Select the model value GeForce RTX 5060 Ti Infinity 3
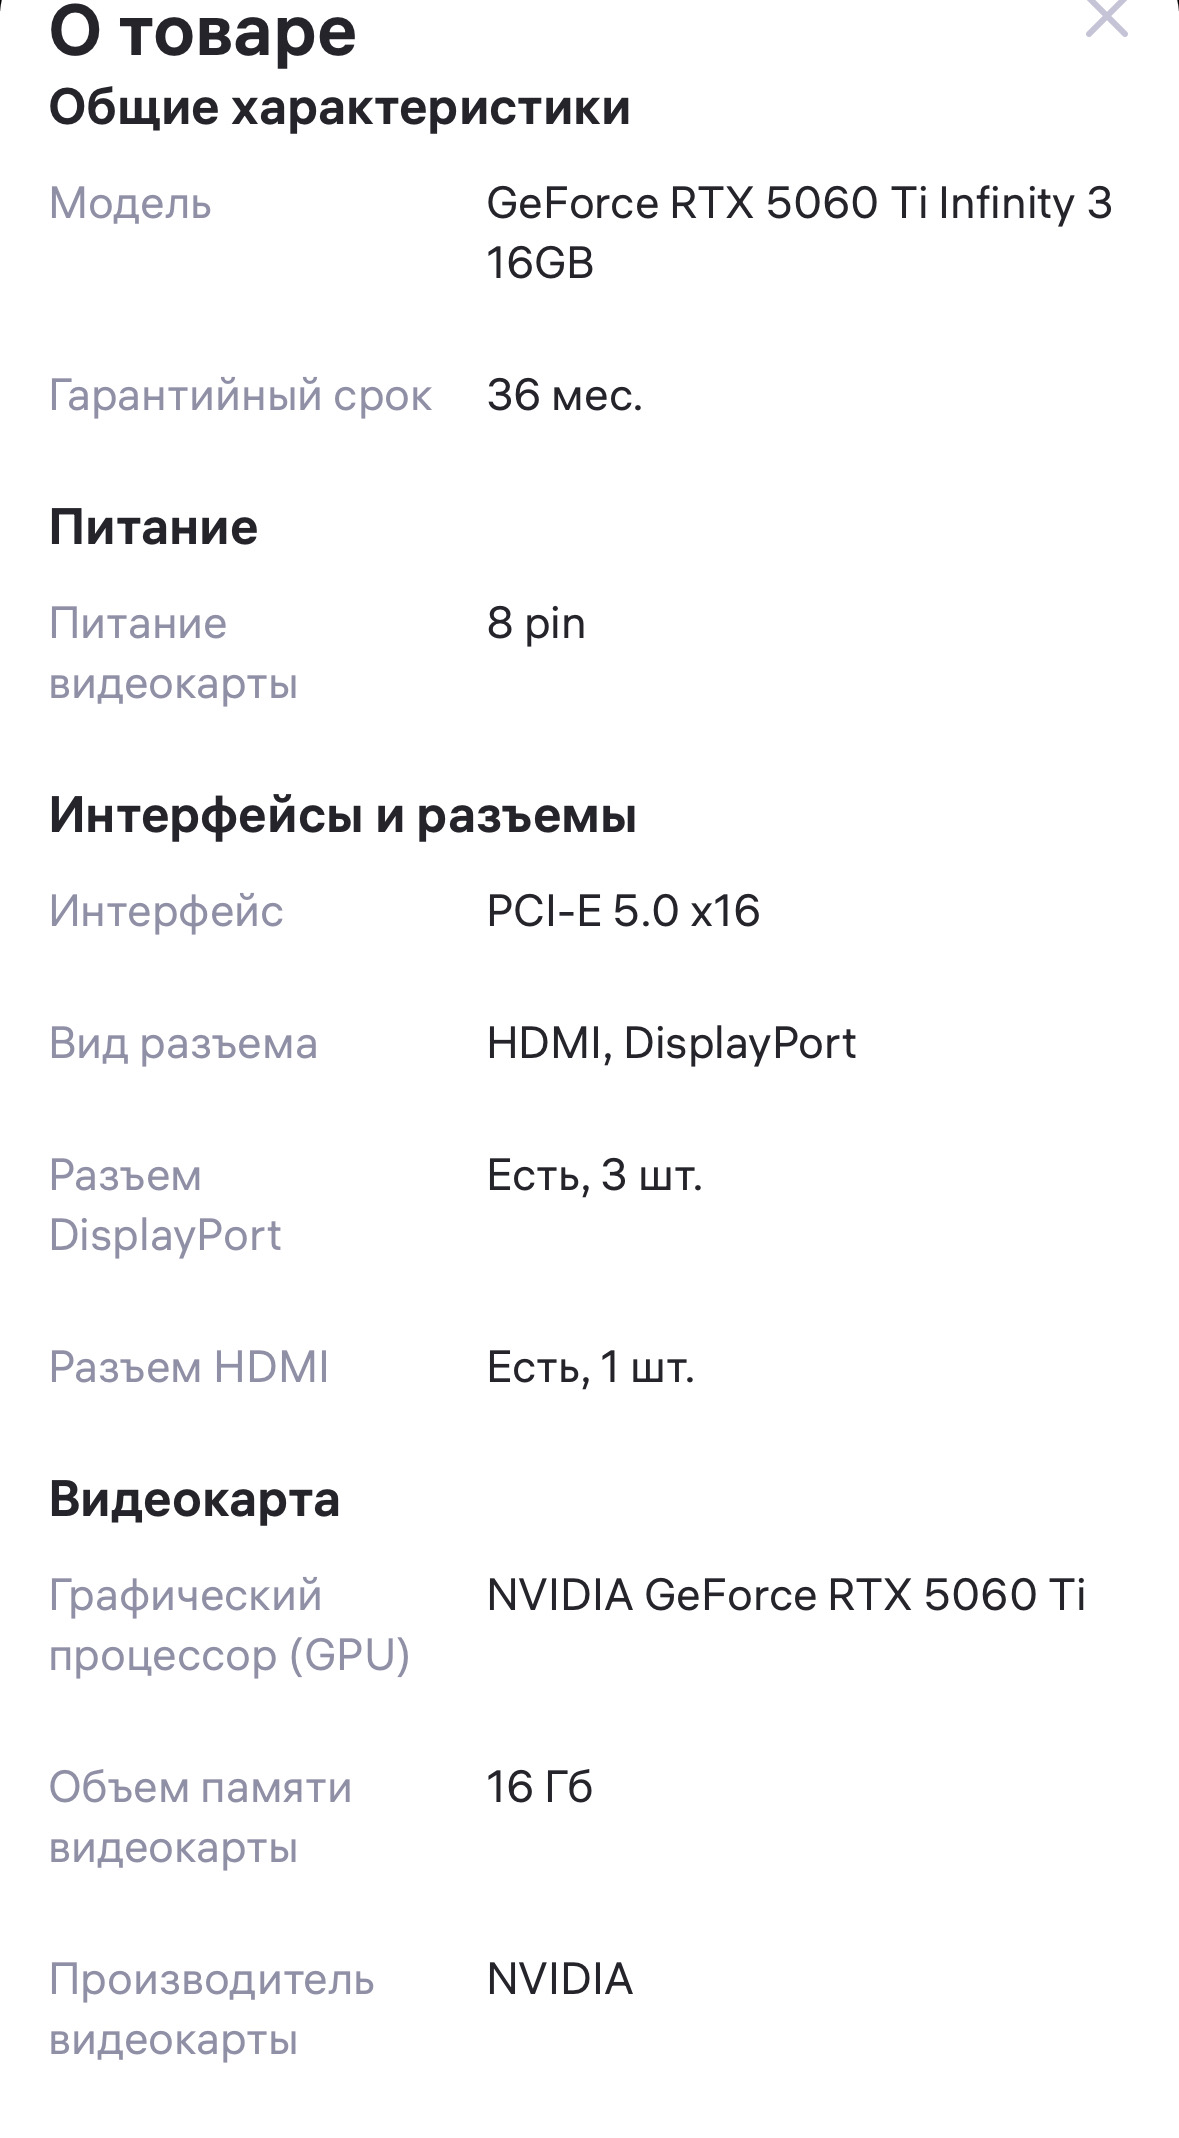This screenshot has height=2138, width=1179. pos(798,204)
